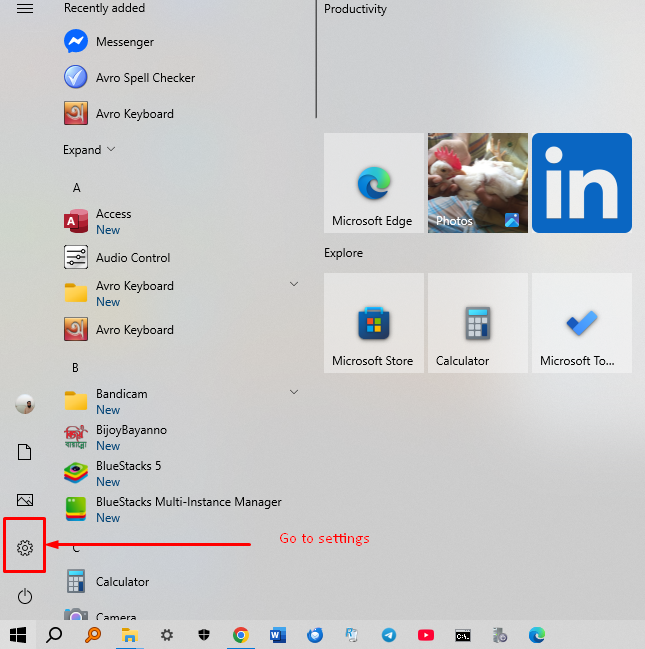
Task: Click Google Chrome in the taskbar
Action: click(x=240, y=634)
